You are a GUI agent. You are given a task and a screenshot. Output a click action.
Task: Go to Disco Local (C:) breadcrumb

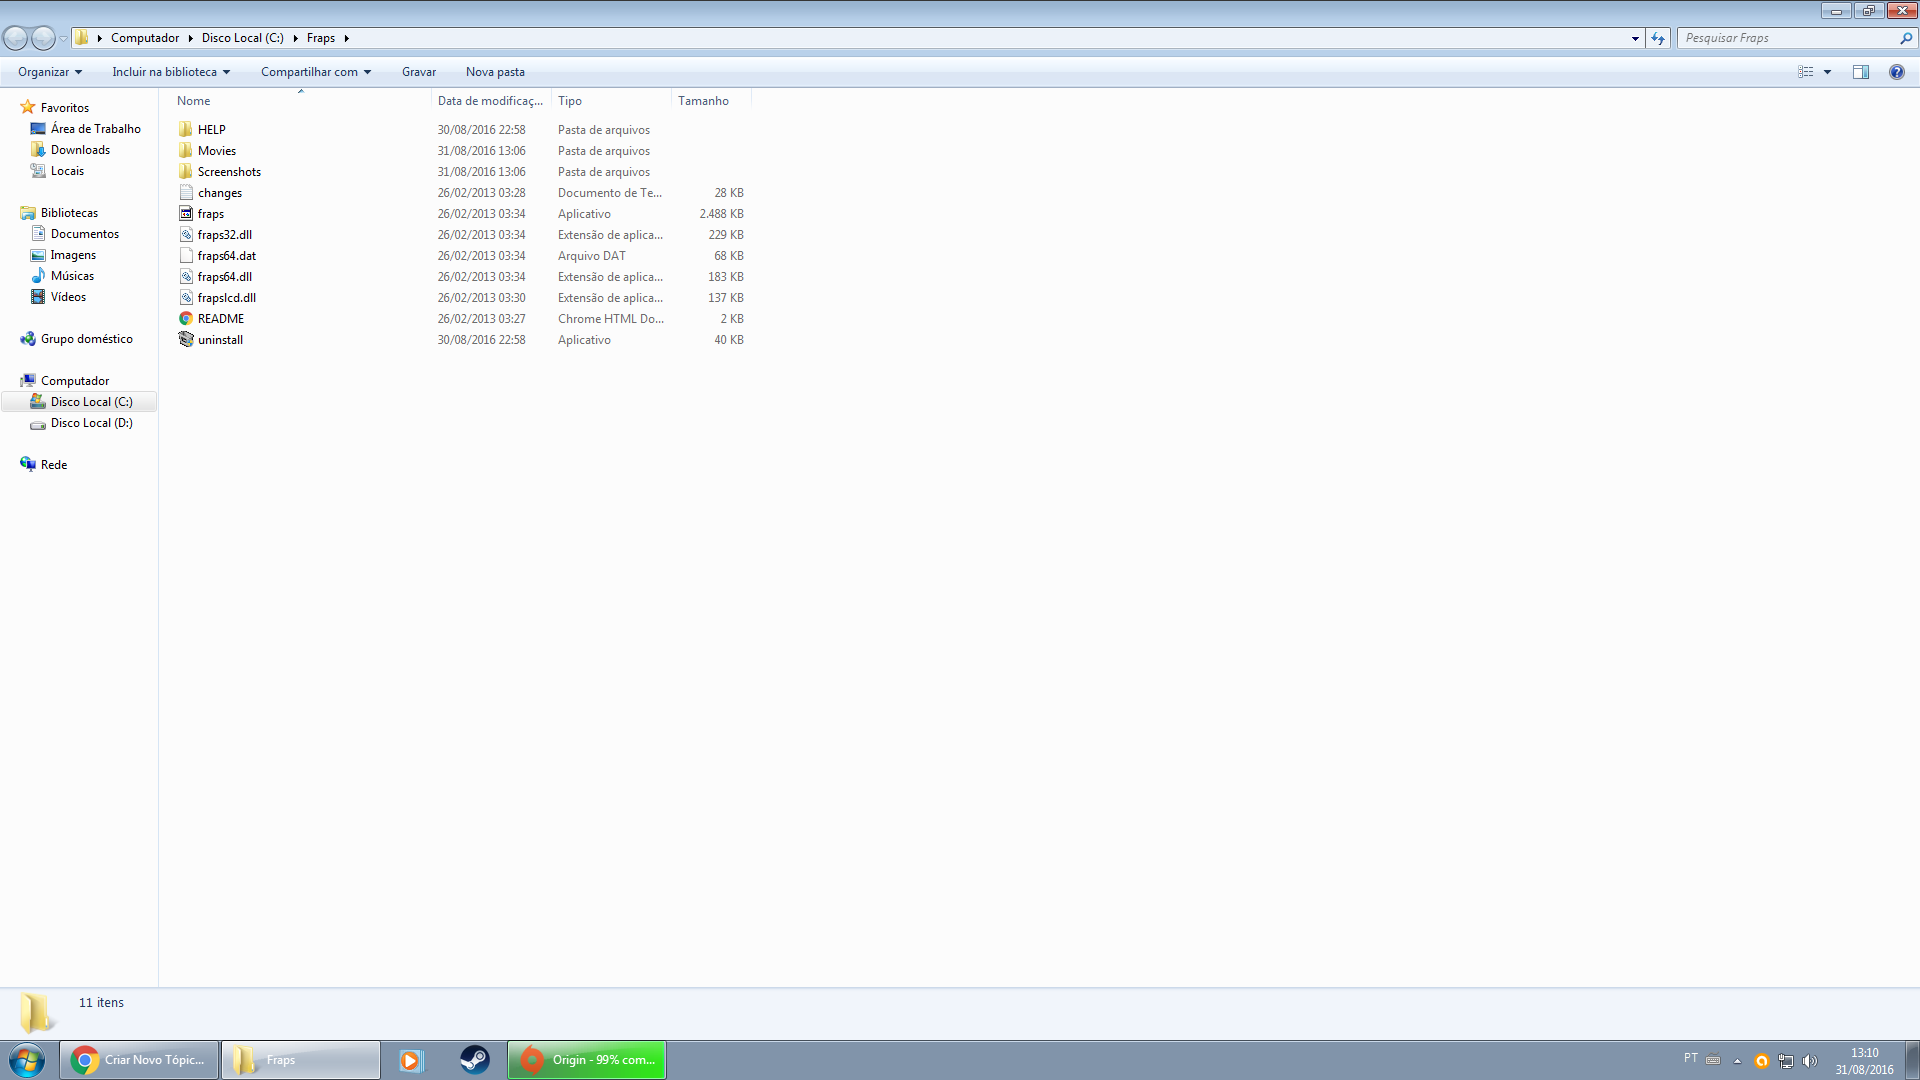click(243, 38)
